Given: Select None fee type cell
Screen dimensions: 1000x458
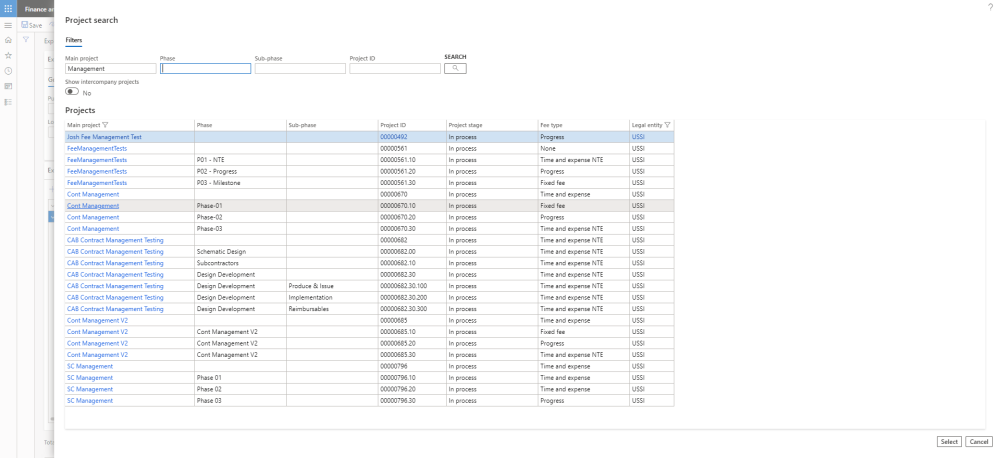Looking at the screenshot, I should [x=583, y=149].
